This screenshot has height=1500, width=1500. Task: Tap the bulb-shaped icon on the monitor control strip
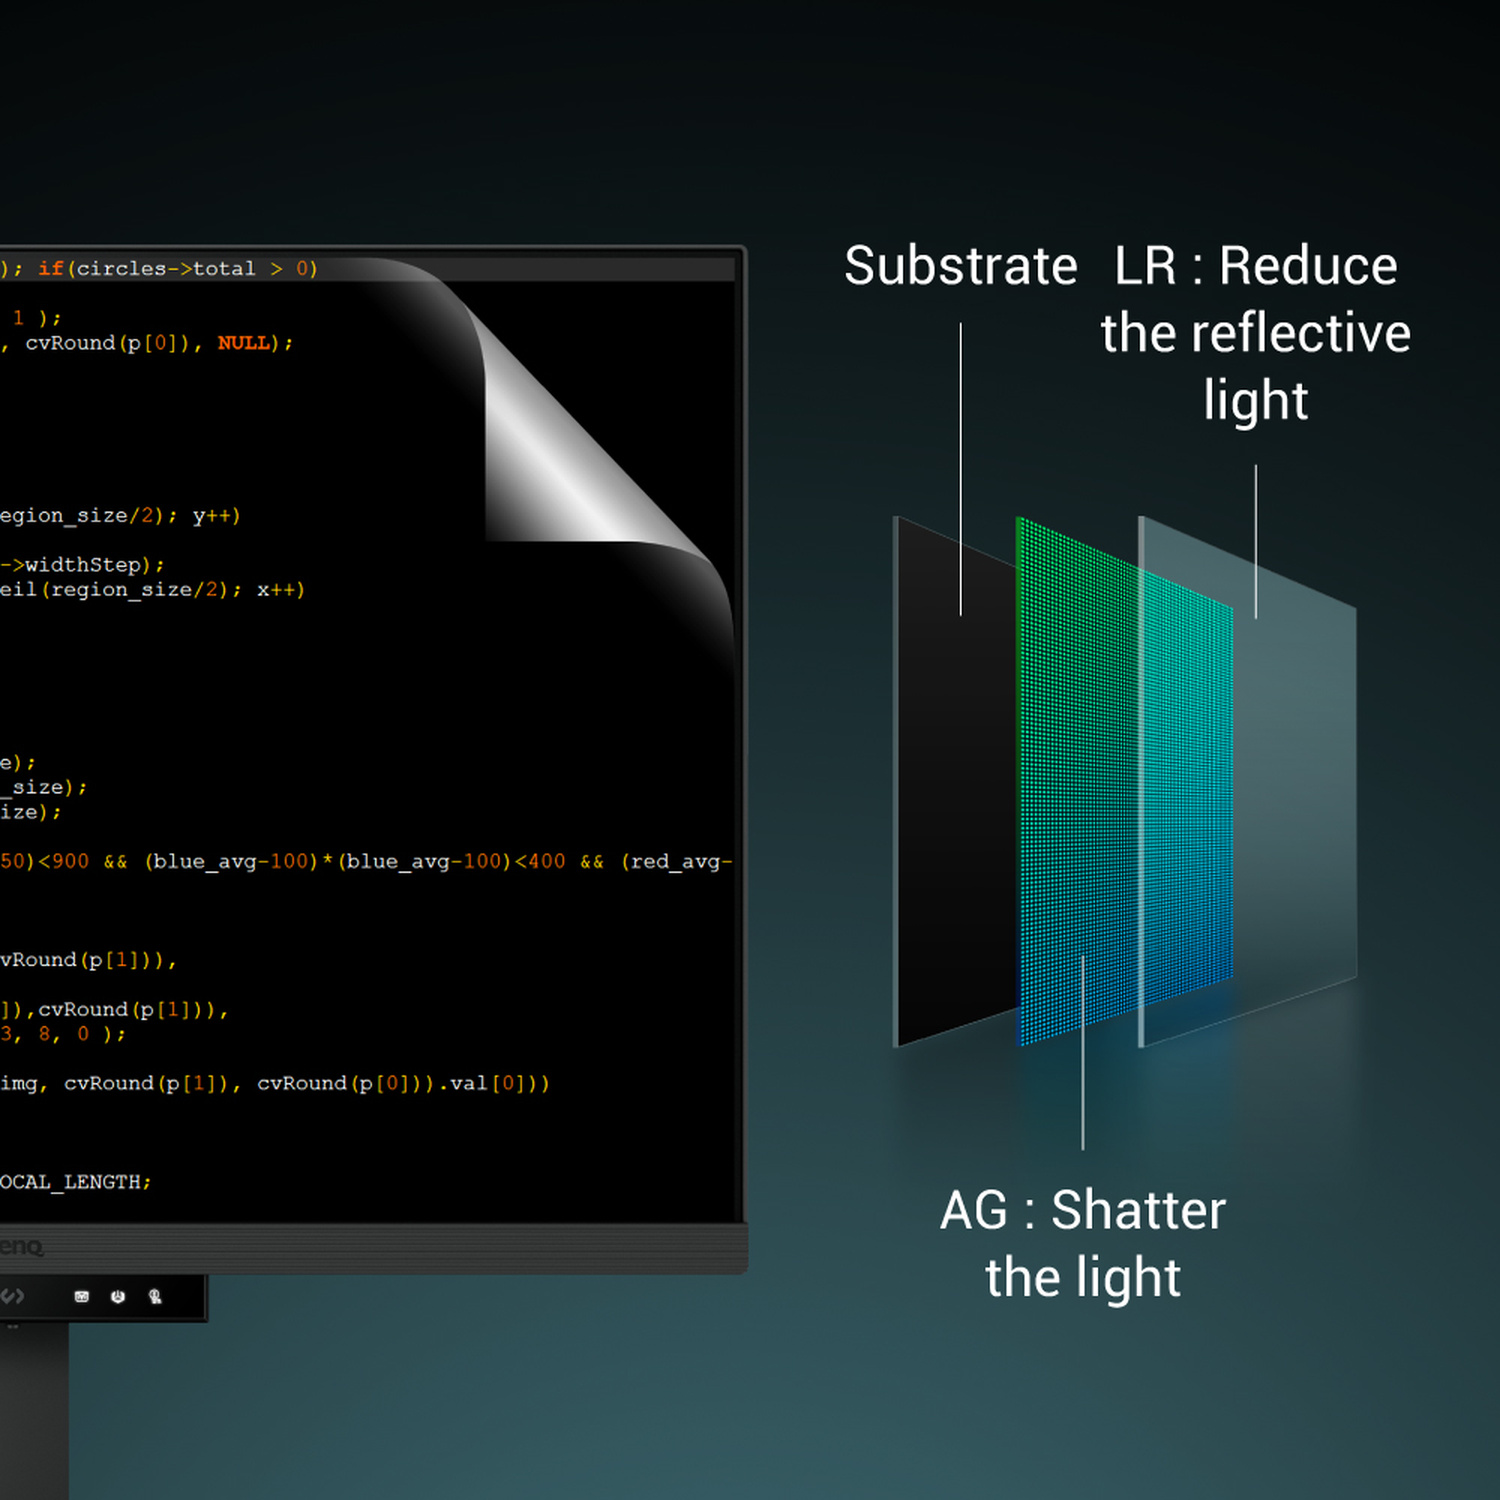tap(155, 1297)
